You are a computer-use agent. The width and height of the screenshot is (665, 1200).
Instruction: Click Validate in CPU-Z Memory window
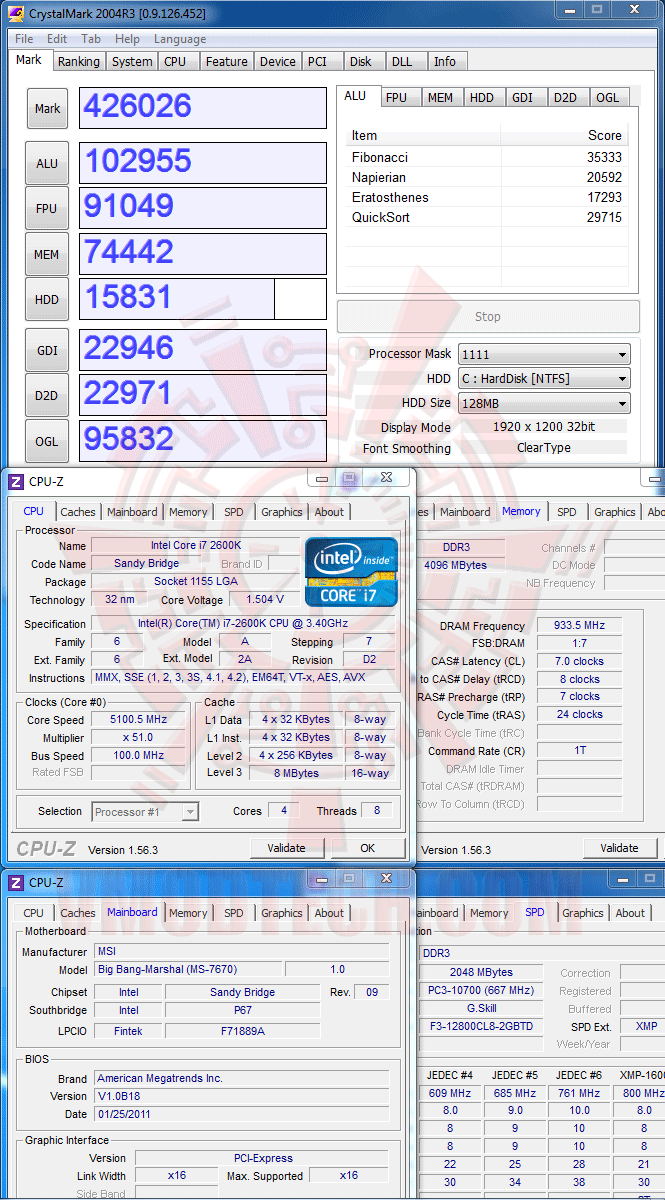pos(619,848)
